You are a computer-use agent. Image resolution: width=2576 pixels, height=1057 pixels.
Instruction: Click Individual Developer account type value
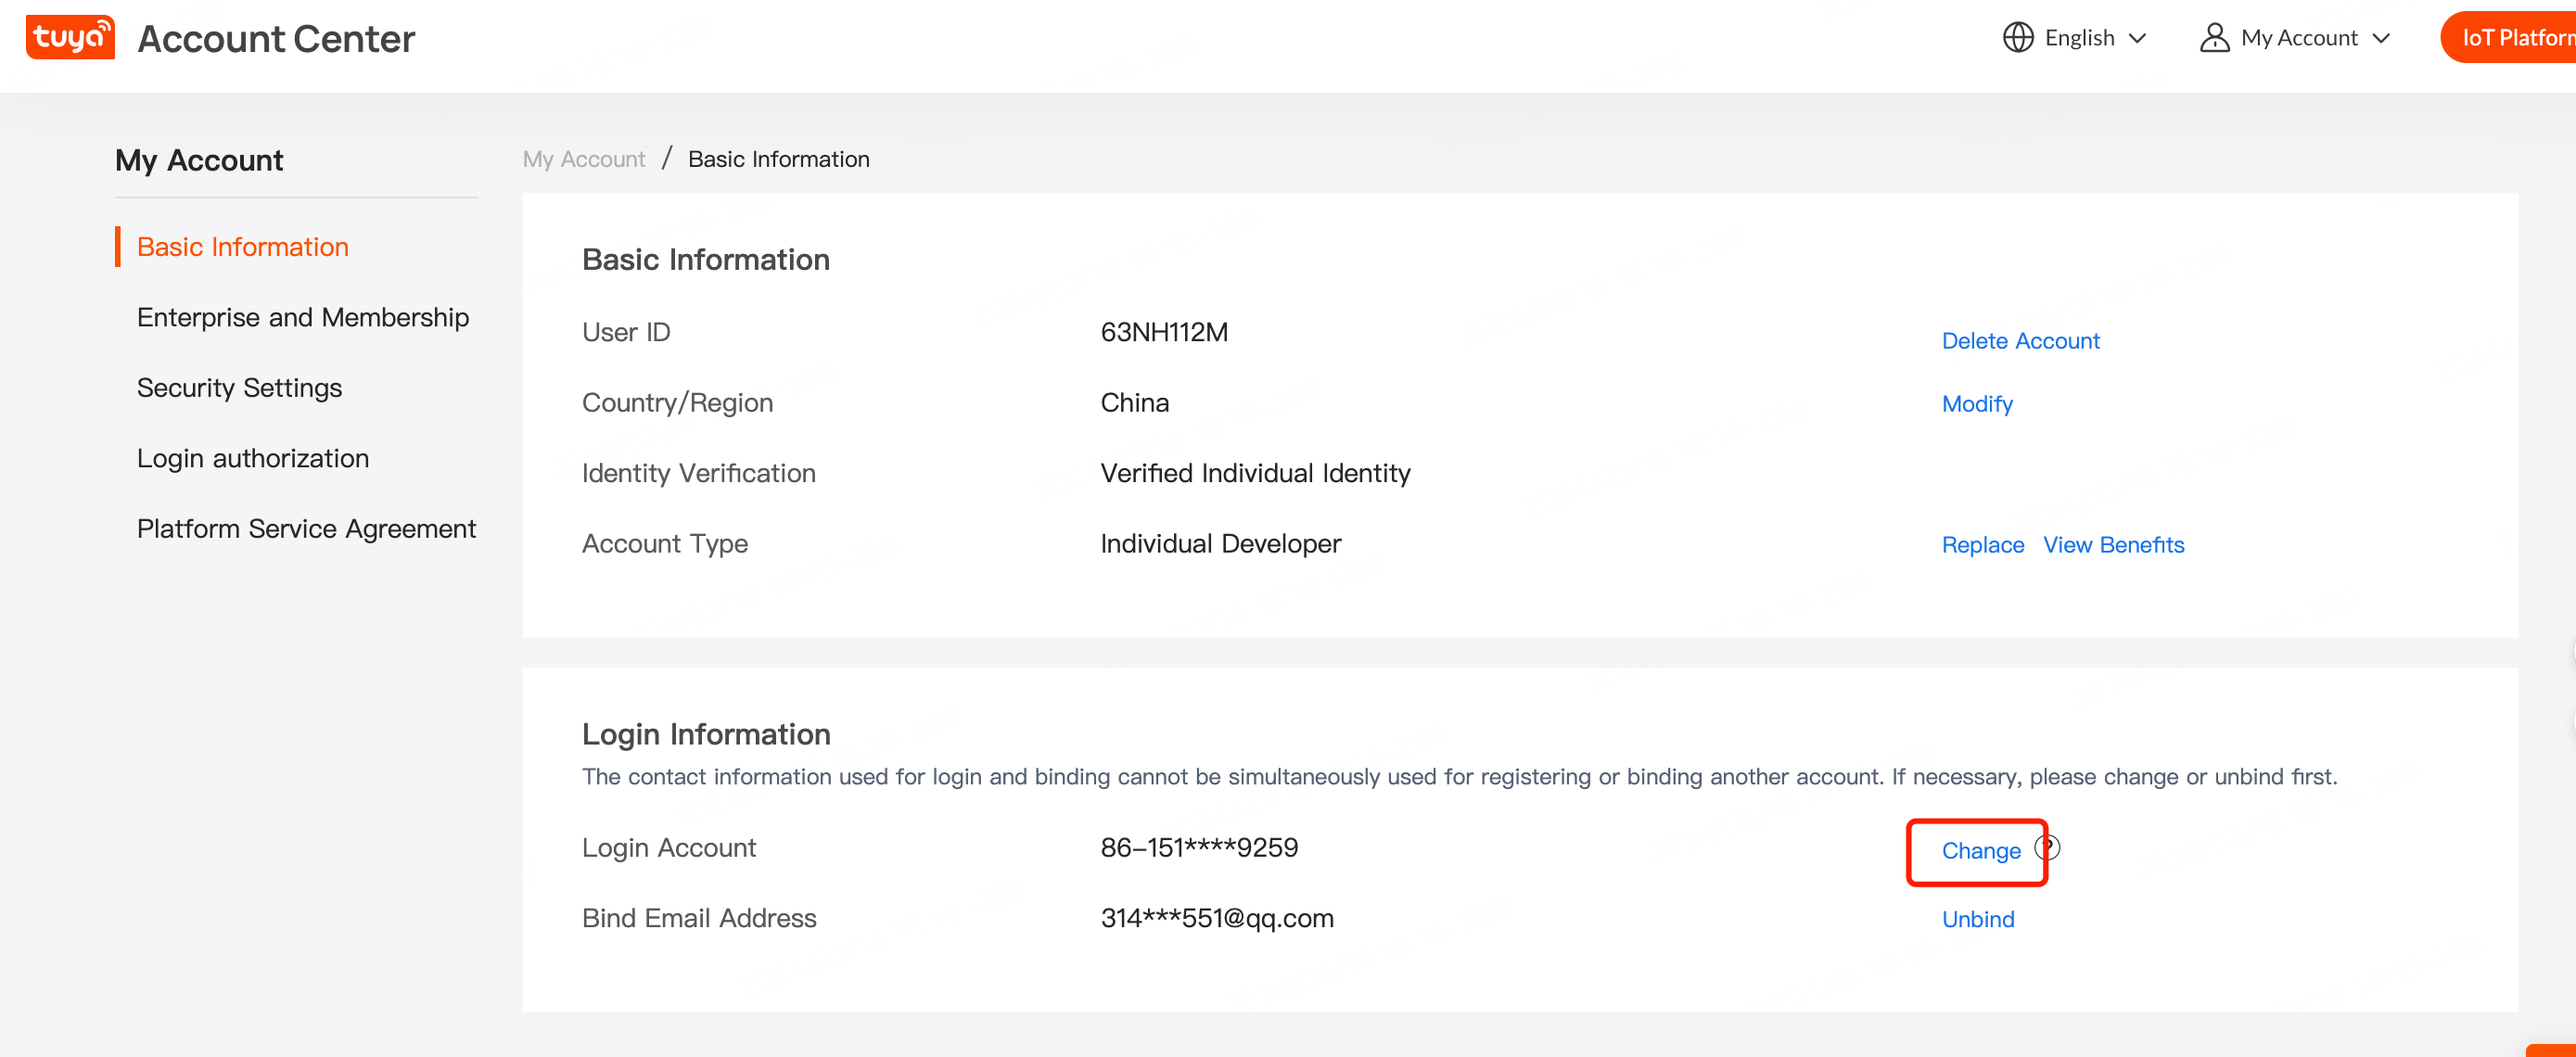(1220, 544)
